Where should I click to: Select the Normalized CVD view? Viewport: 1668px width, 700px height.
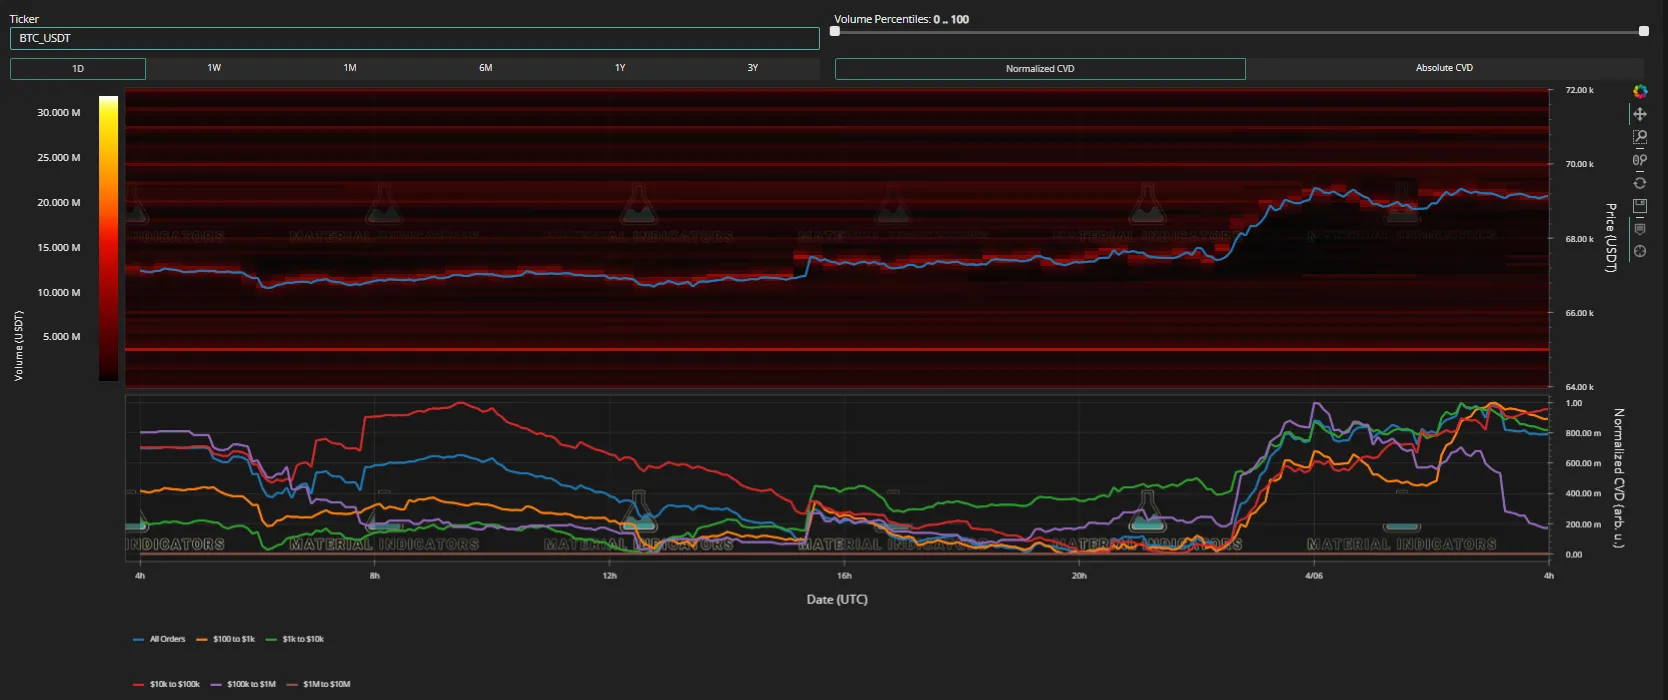click(x=1040, y=69)
